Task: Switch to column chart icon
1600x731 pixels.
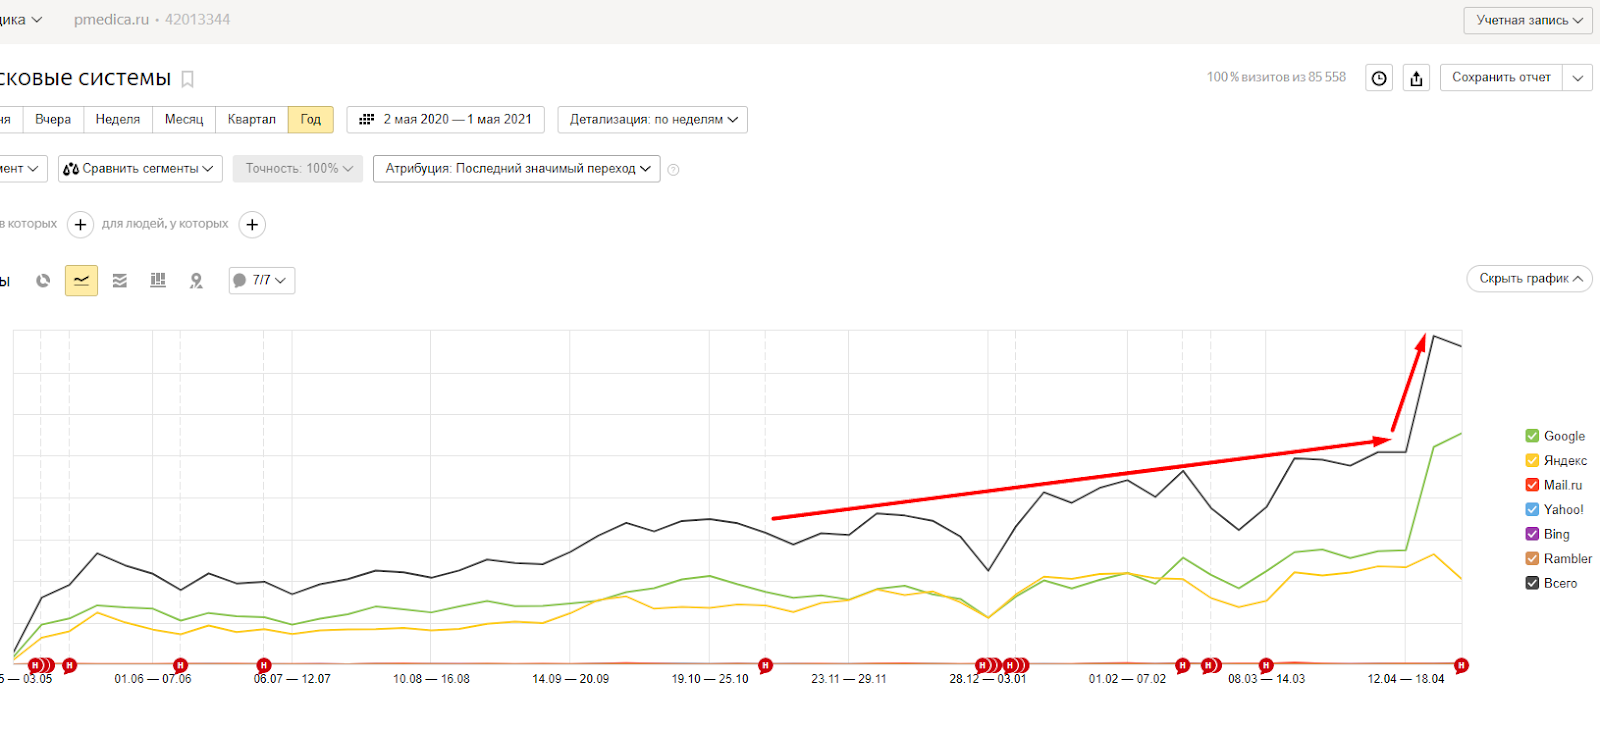Action: coord(158,281)
